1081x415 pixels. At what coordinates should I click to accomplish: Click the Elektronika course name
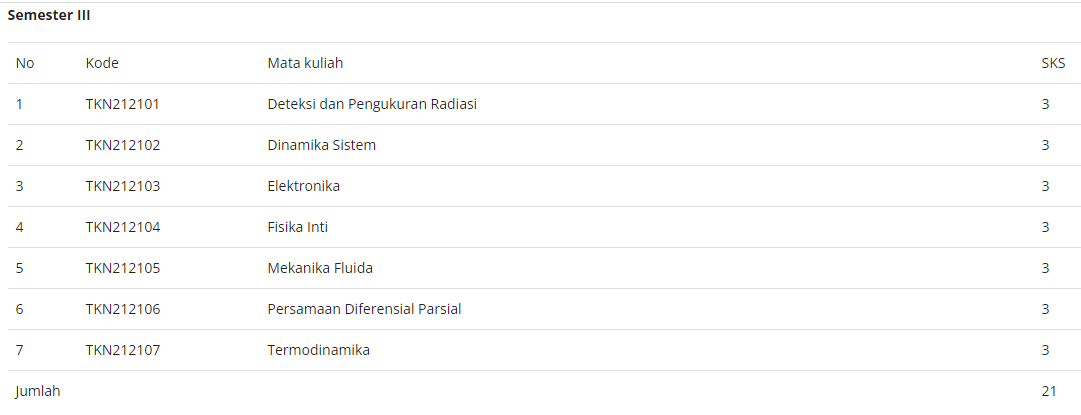(303, 186)
